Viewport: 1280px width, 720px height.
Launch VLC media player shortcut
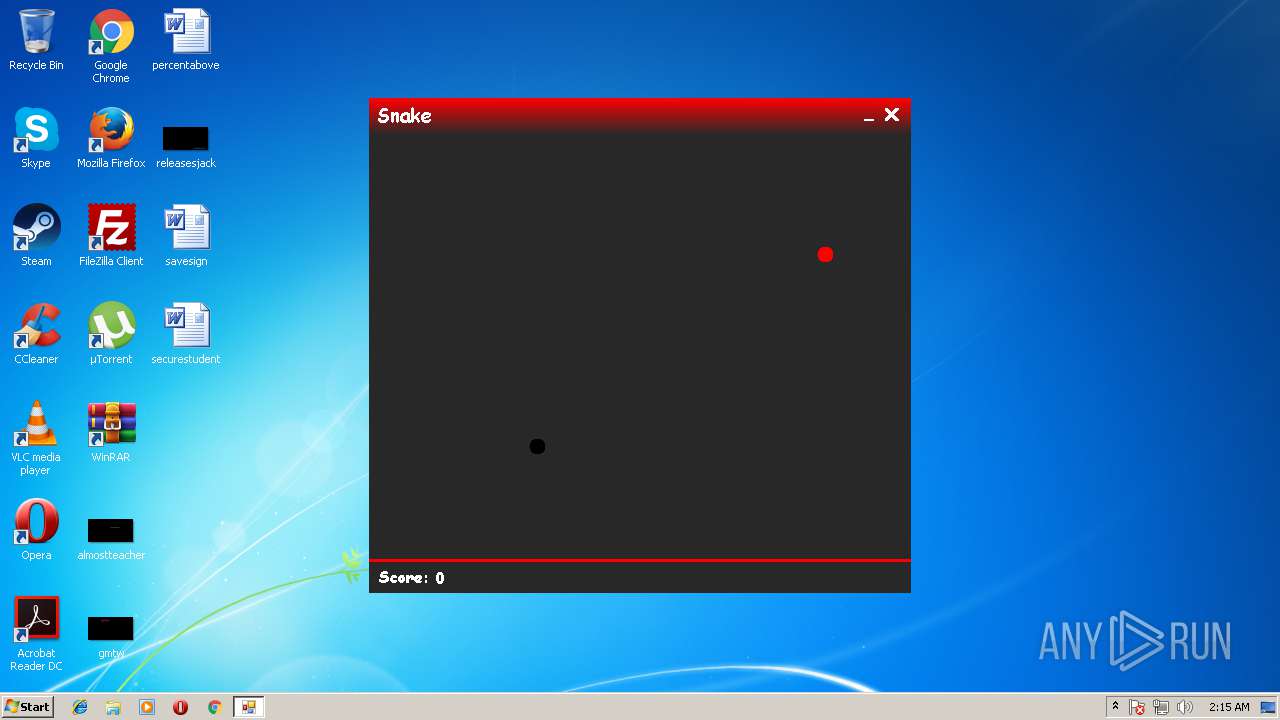coord(36,439)
